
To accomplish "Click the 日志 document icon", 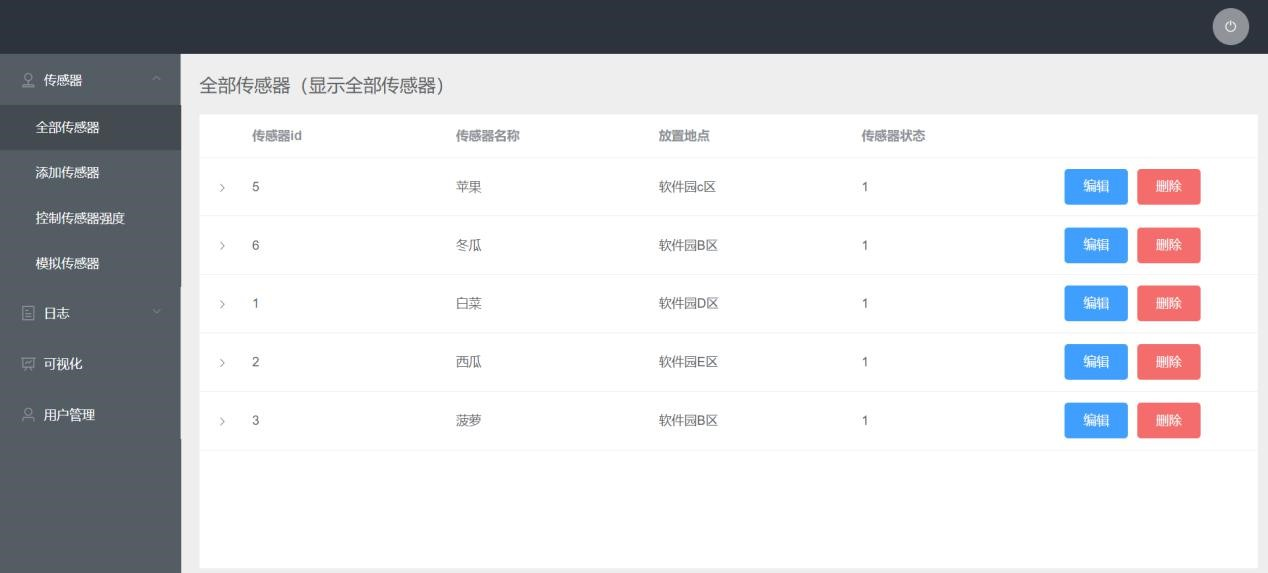I will click(29, 313).
